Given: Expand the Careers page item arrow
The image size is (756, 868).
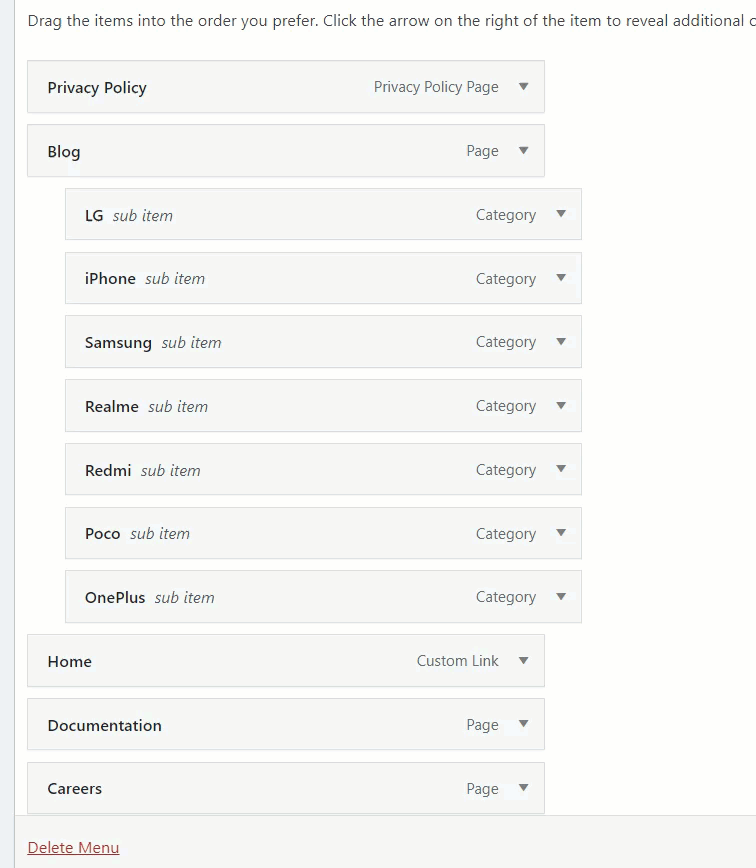Looking at the screenshot, I should 523,788.
